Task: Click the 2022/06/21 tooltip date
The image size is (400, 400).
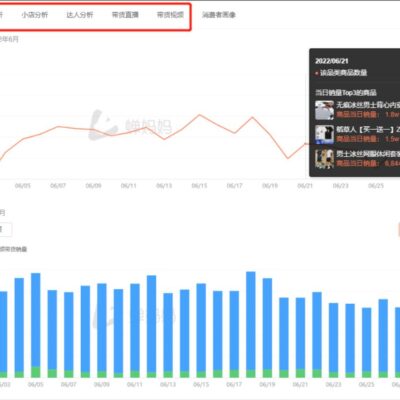Action: (332, 61)
